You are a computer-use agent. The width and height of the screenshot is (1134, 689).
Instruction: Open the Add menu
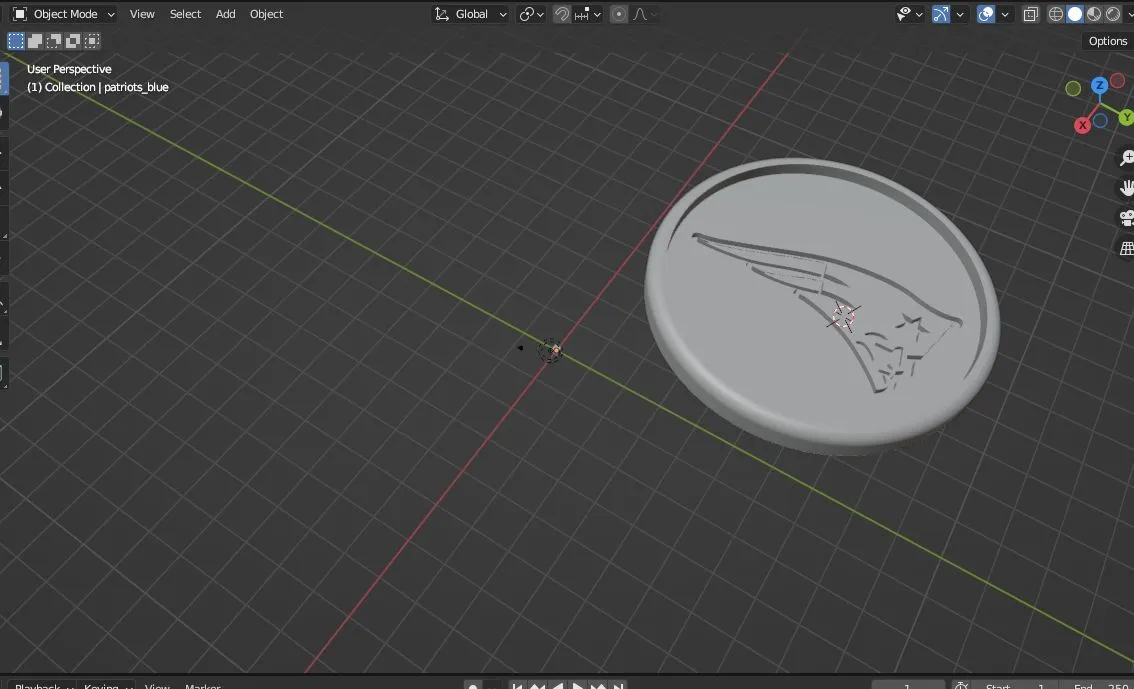pos(226,14)
